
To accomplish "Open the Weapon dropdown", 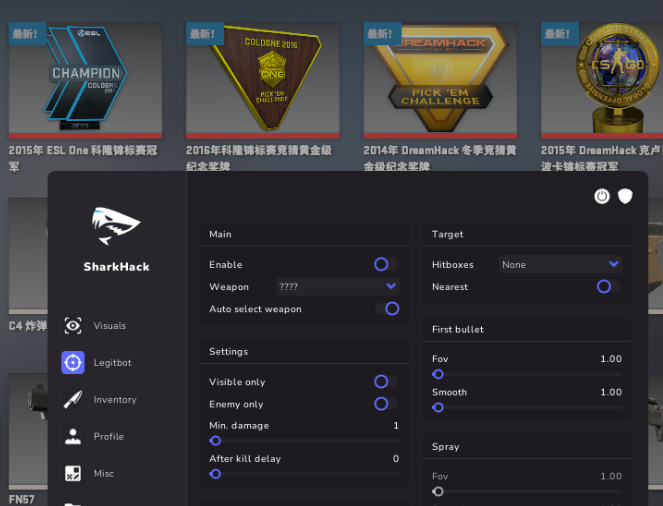I will (337, 287).
